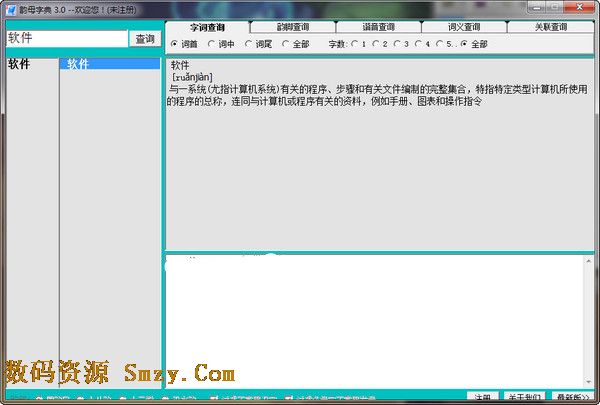
Task: Click the 查询 search button
Action: click(x=145, y=39)
